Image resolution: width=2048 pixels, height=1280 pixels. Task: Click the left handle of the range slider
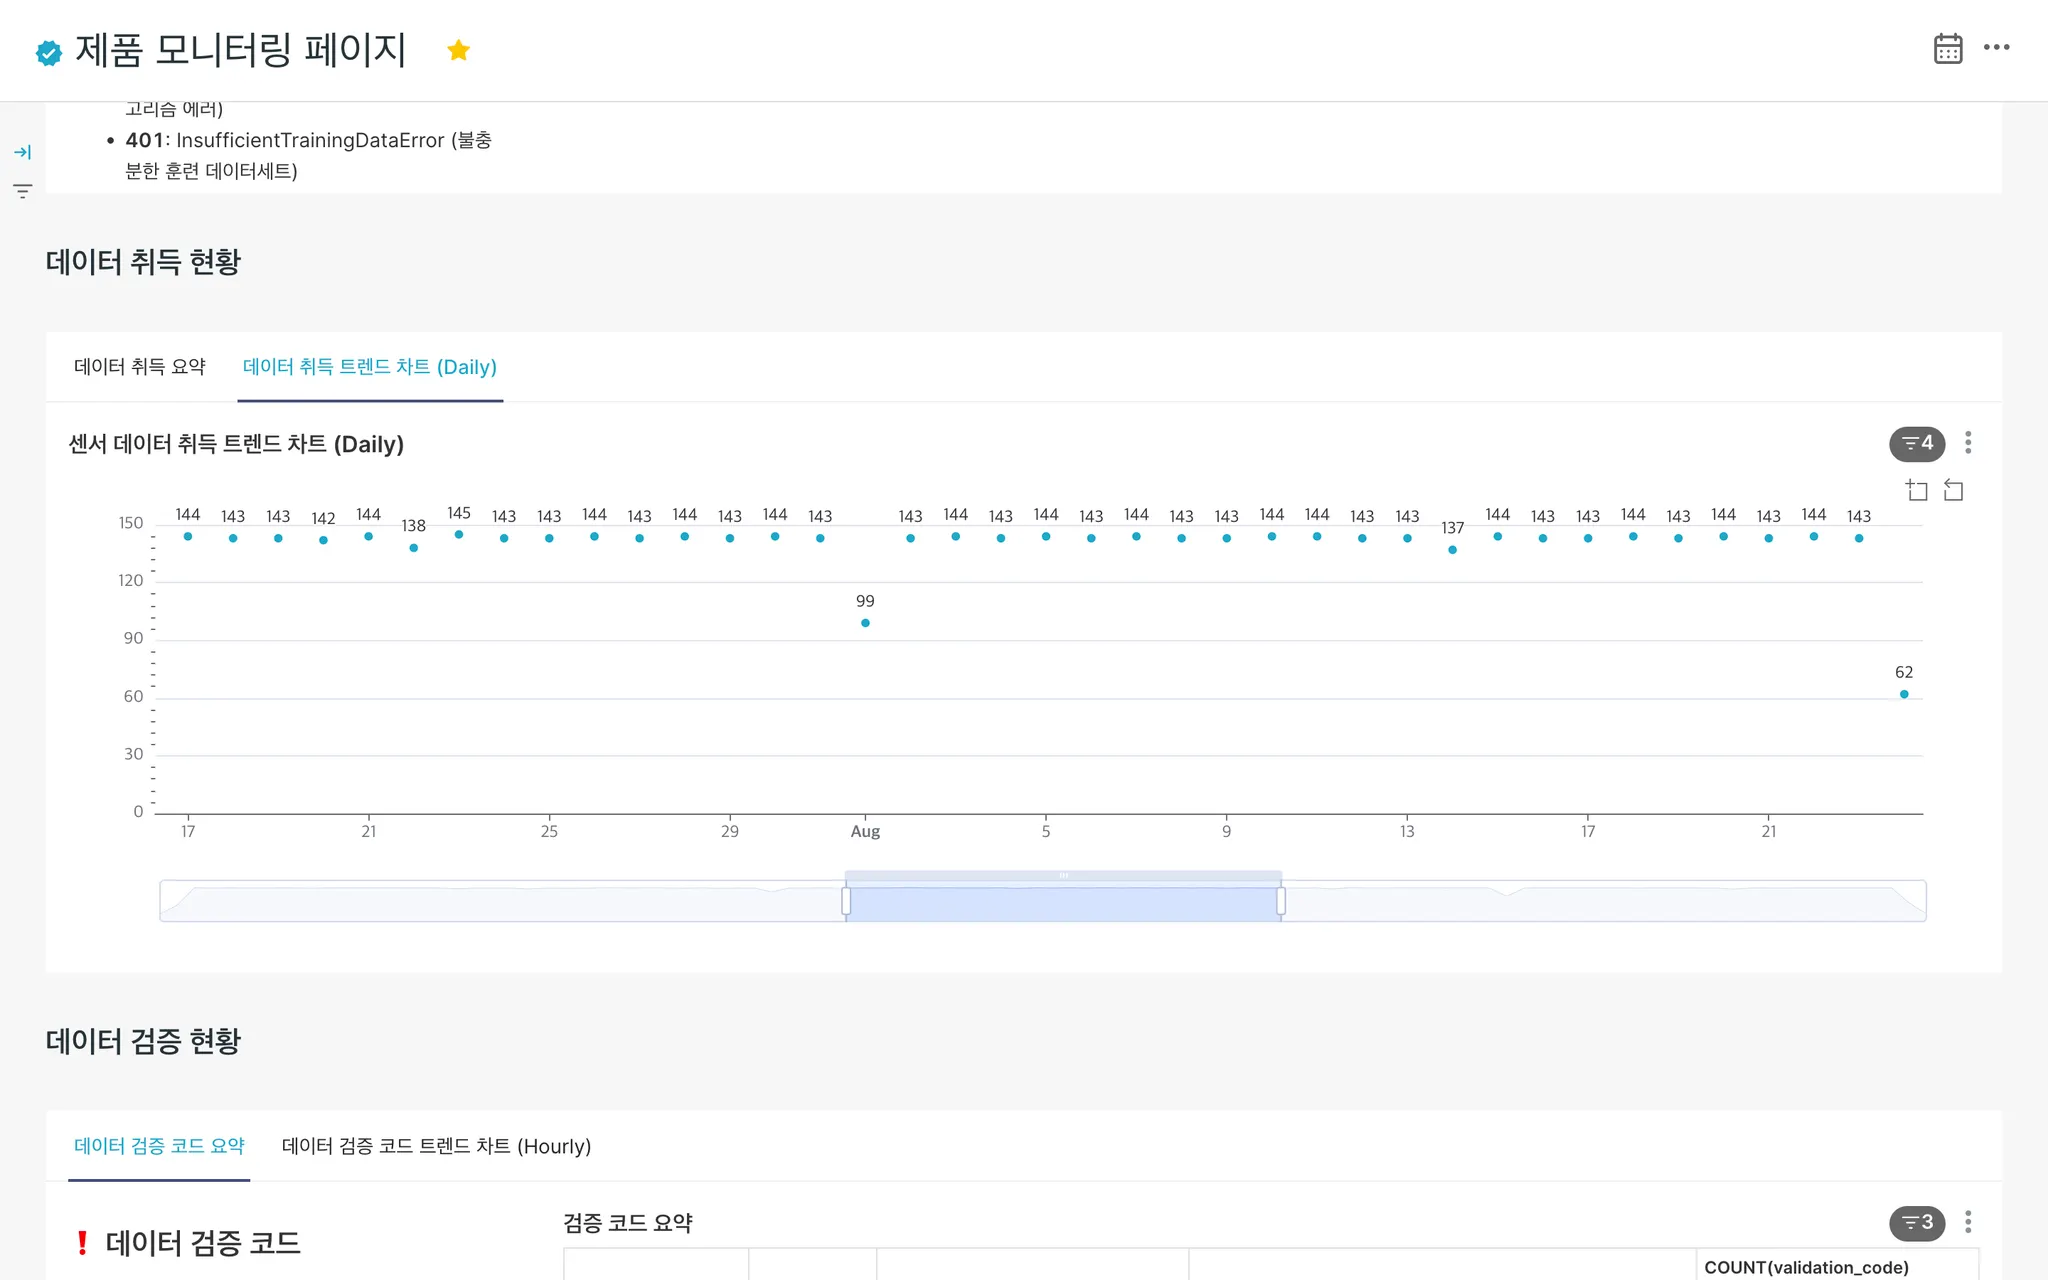coord(846,901)
